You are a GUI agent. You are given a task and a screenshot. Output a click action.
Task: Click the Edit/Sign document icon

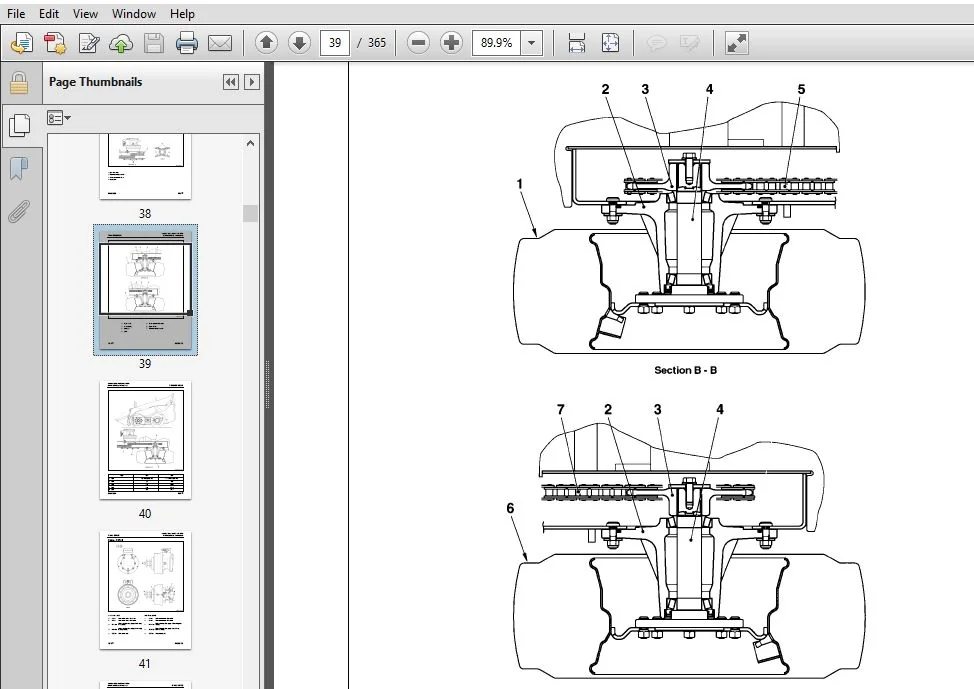click(89, 43)
